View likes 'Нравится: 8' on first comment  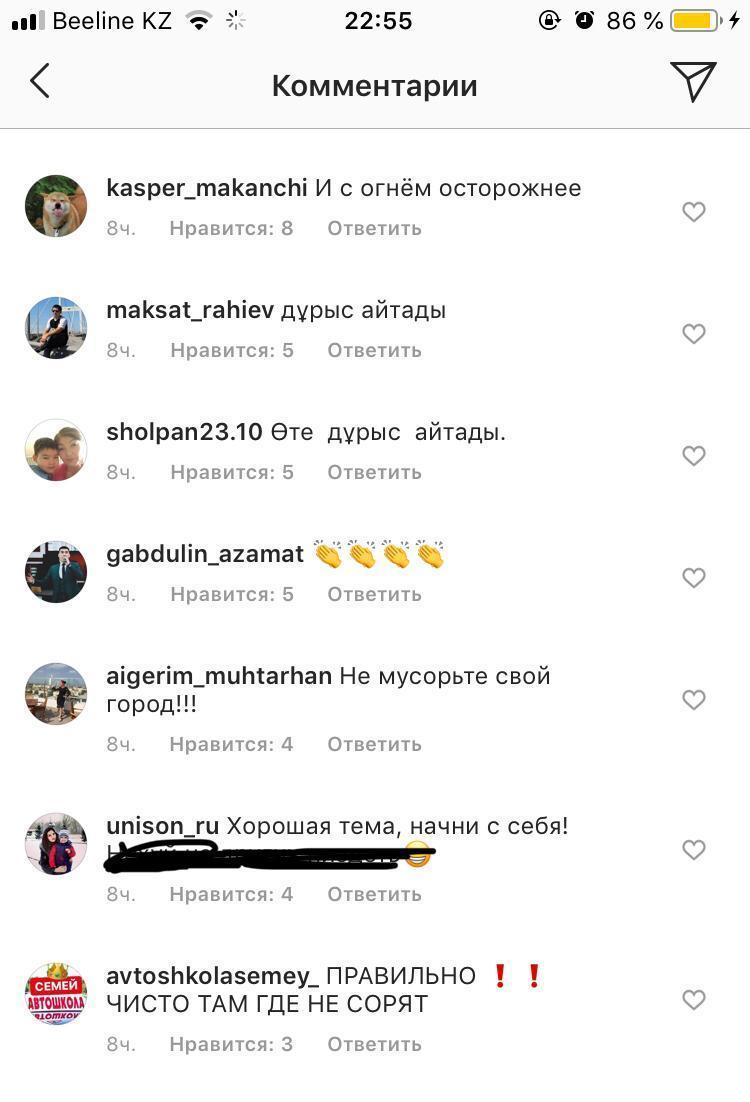pyautogui.click(x=231, y=228)
